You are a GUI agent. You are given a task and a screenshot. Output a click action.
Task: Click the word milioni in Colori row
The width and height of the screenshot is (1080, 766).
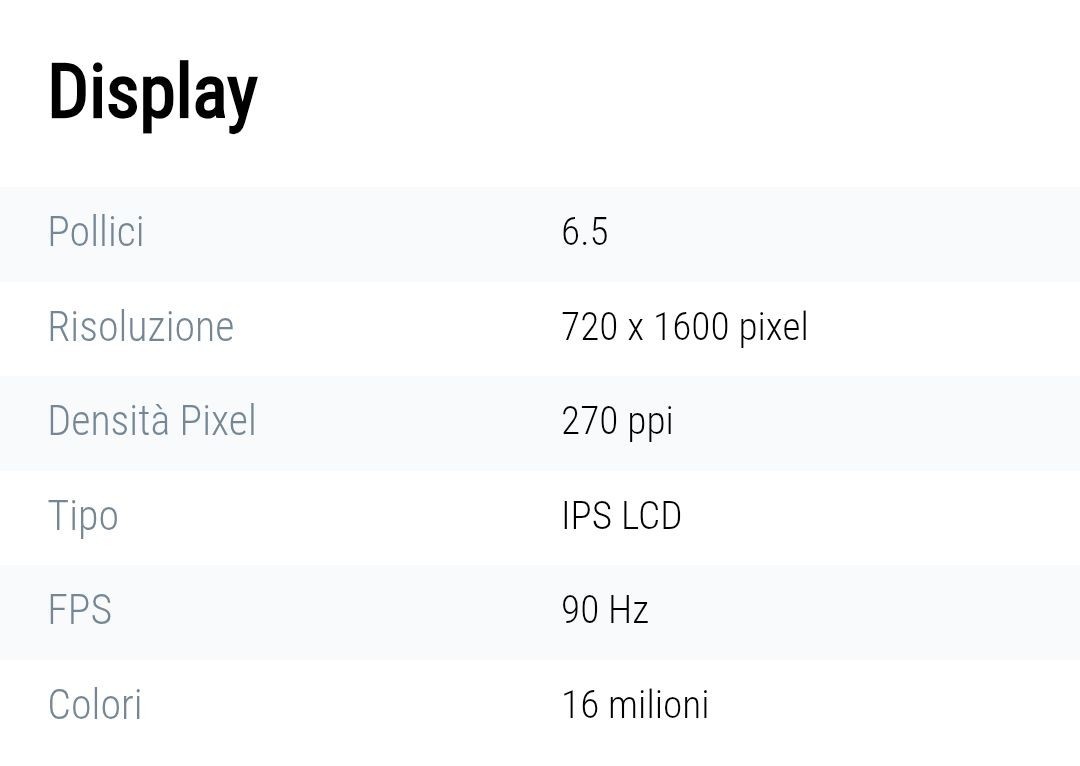coord(658,705)
